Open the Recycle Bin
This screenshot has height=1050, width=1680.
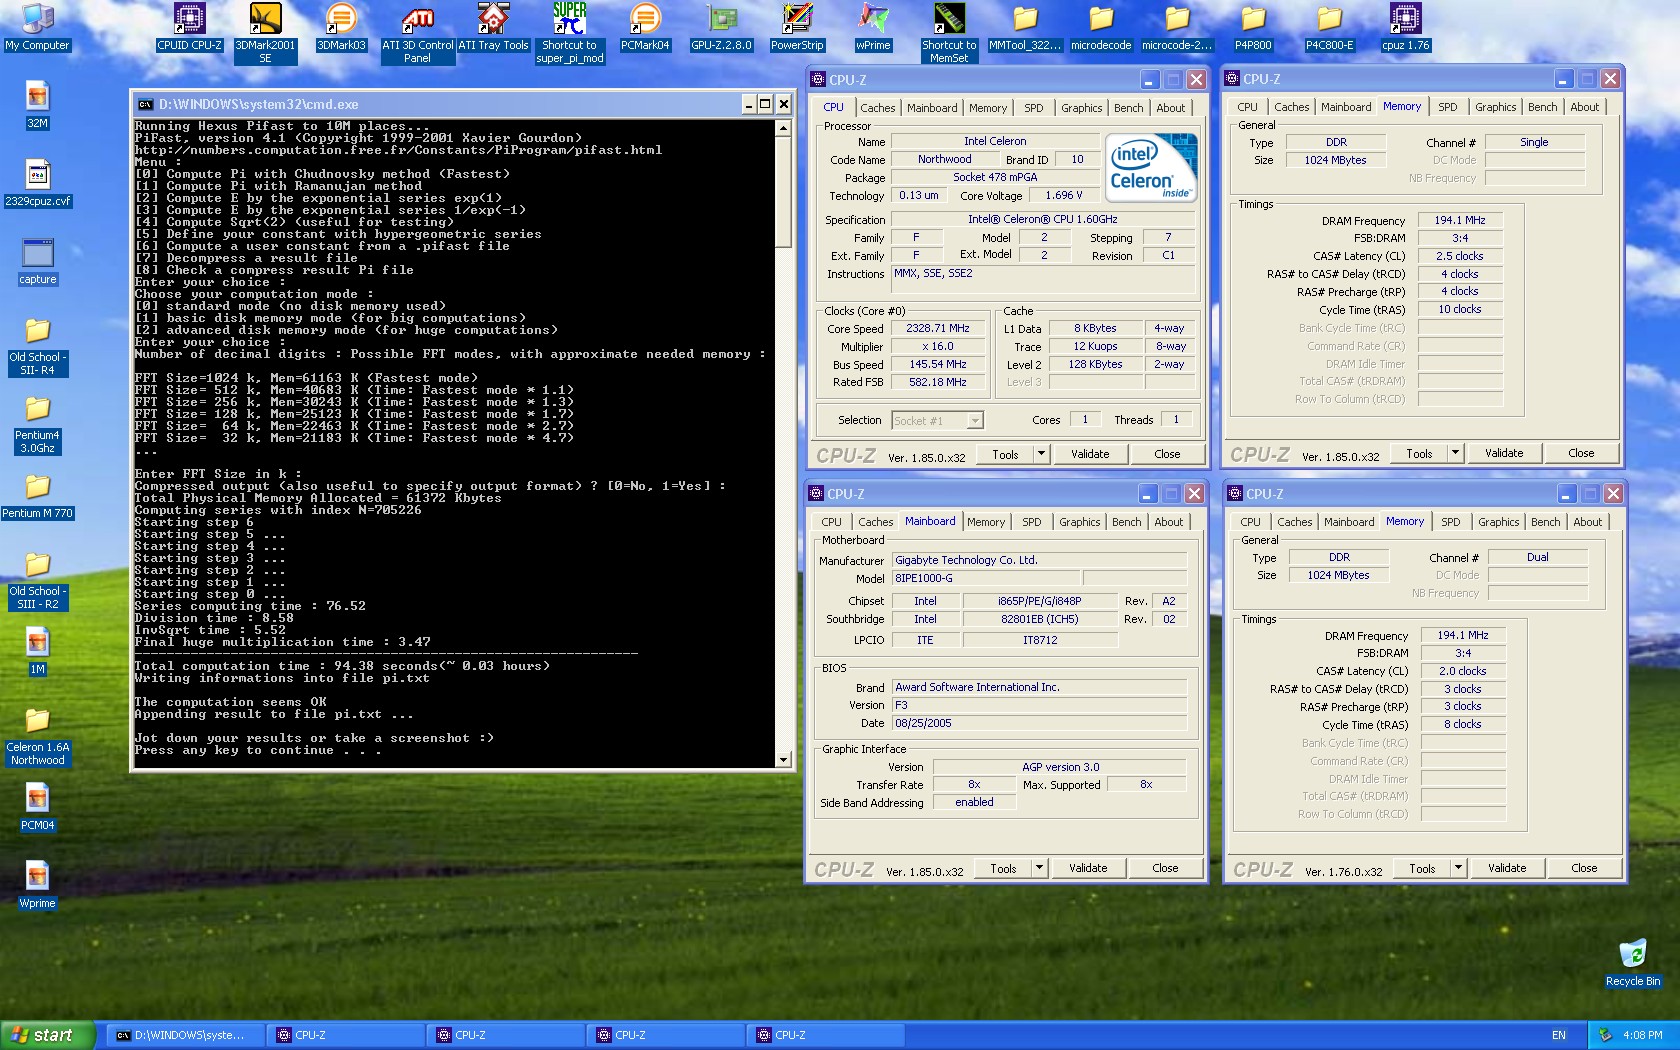click(x=1633, y=964)
